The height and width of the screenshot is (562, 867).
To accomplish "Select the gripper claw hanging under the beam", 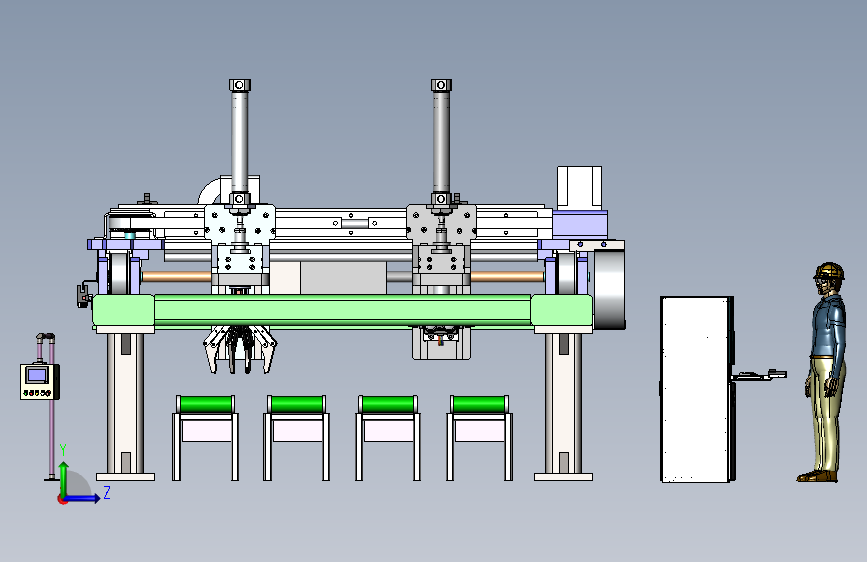I will [x=240, y=350].
